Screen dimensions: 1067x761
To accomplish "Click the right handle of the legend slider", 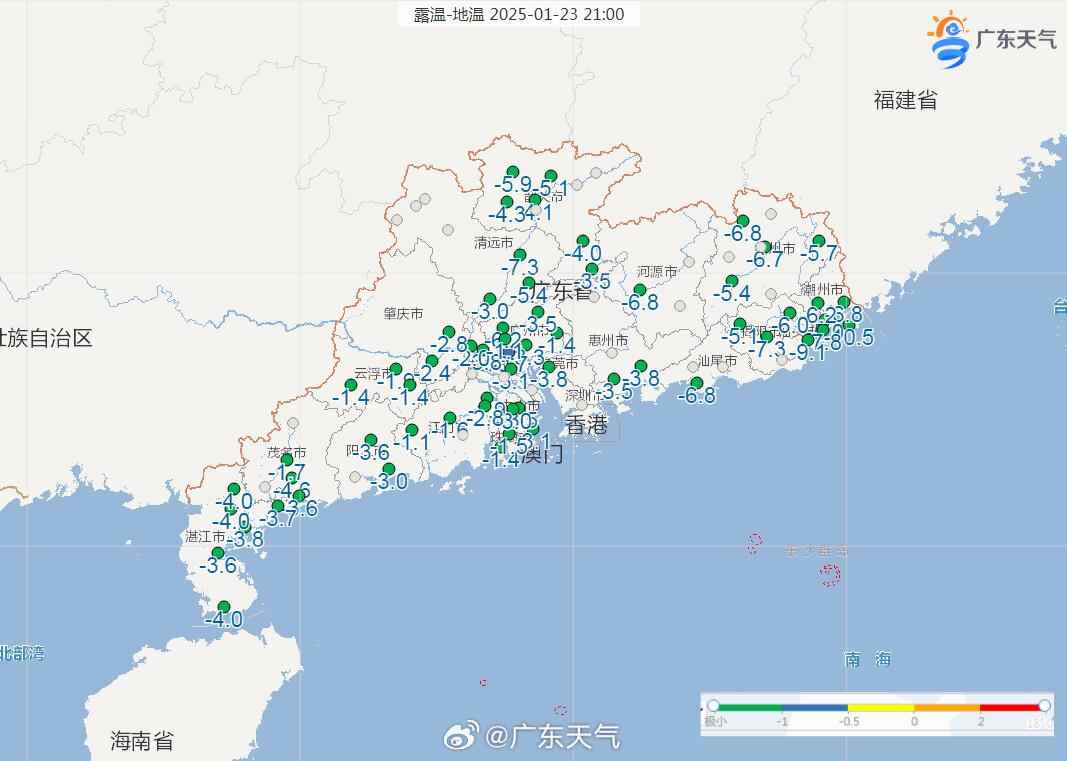I will [x=1044, y=706].
